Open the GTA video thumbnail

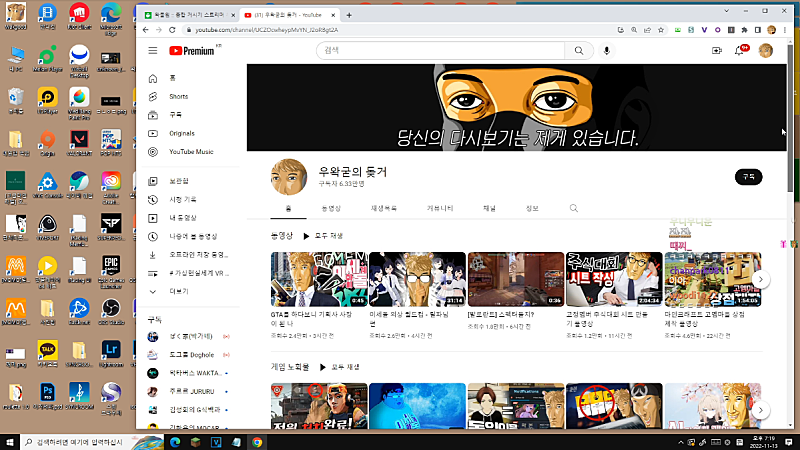tap(319, 279)
